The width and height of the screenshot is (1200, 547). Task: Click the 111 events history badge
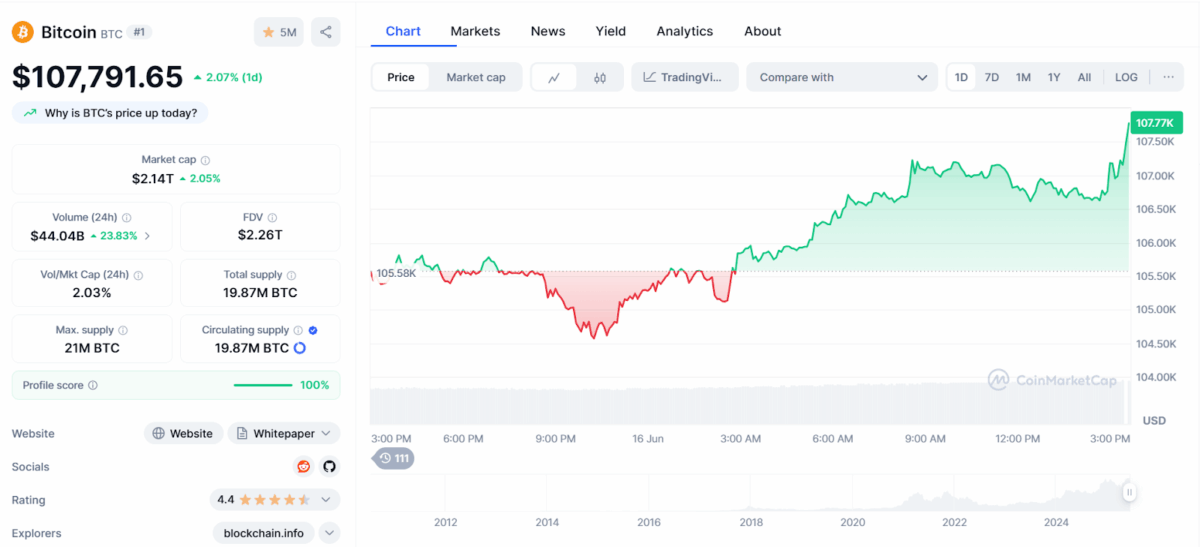(393, 458)
